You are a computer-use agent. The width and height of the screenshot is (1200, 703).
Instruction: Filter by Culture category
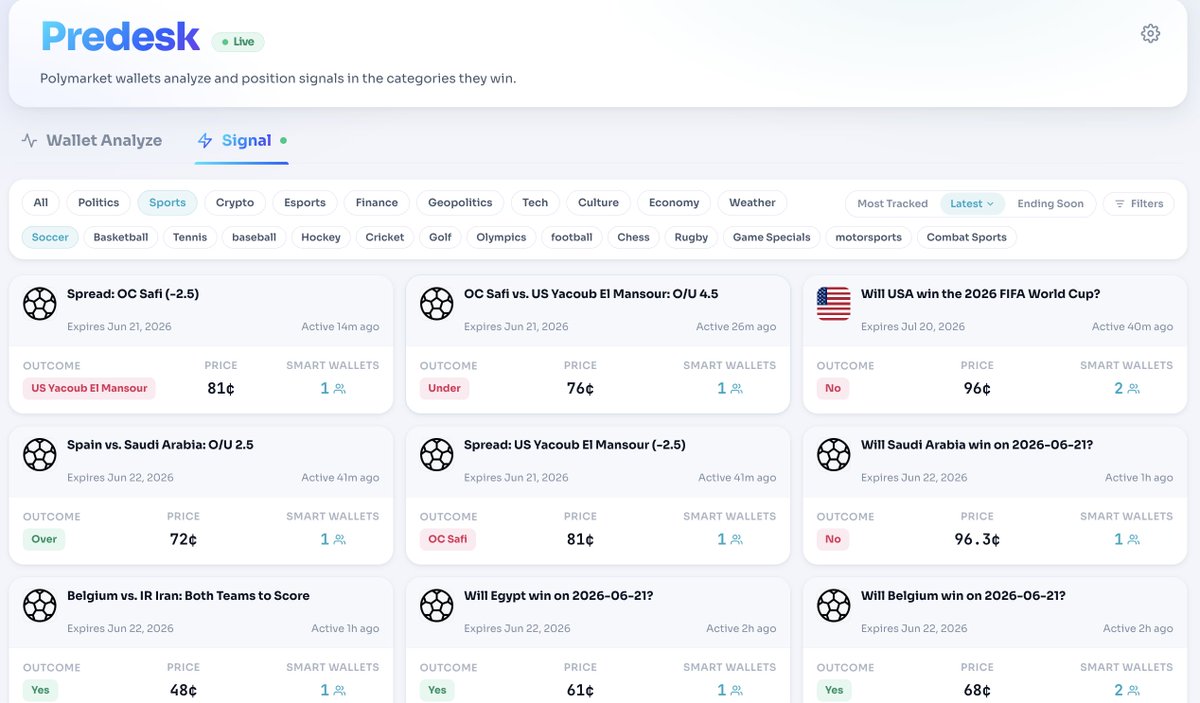tap(598, 203)
